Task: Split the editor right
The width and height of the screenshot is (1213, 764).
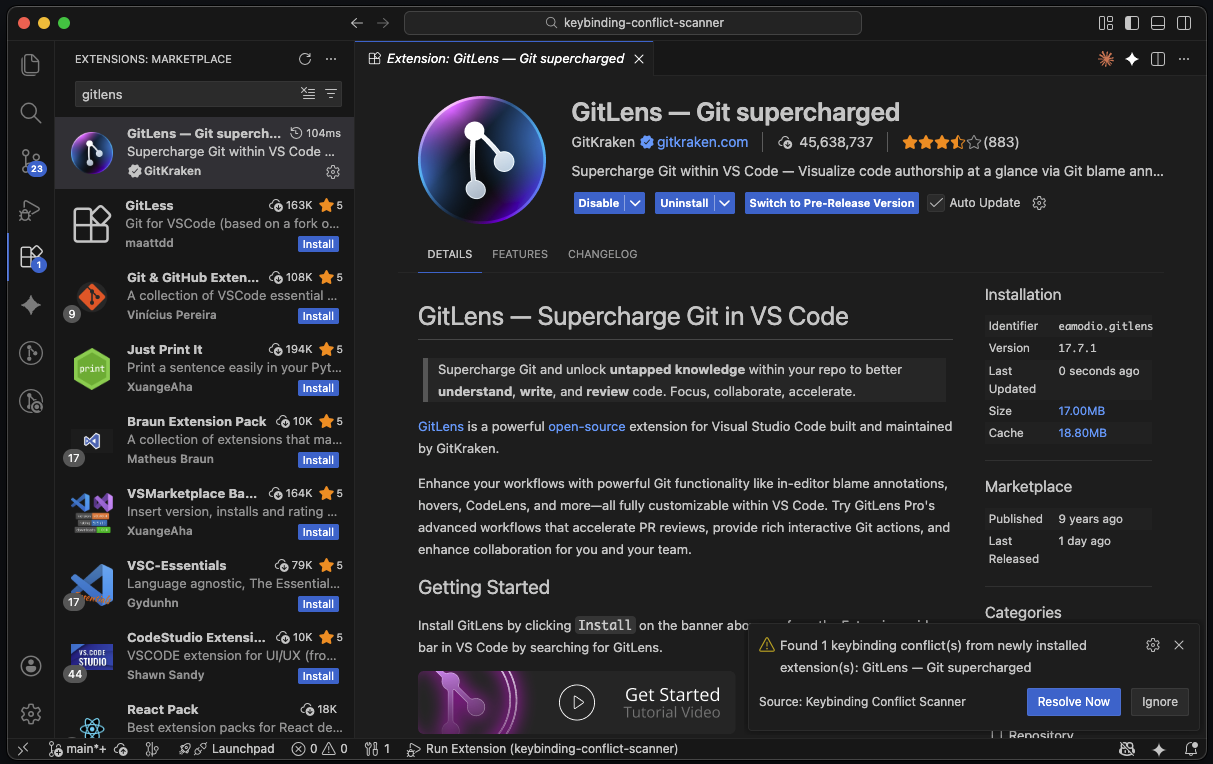Action: (x=1158, y=59)
